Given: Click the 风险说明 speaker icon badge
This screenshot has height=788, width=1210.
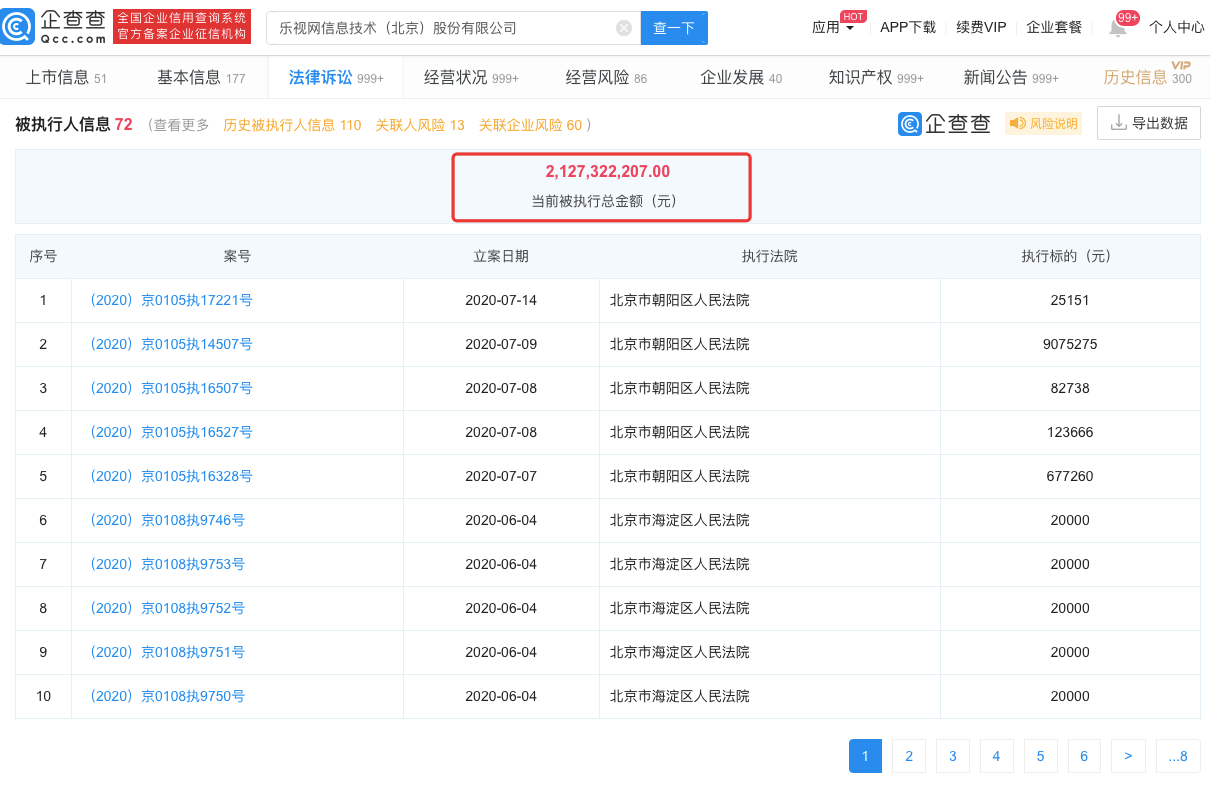Looking at the screenshot, I should (1043, 124).
